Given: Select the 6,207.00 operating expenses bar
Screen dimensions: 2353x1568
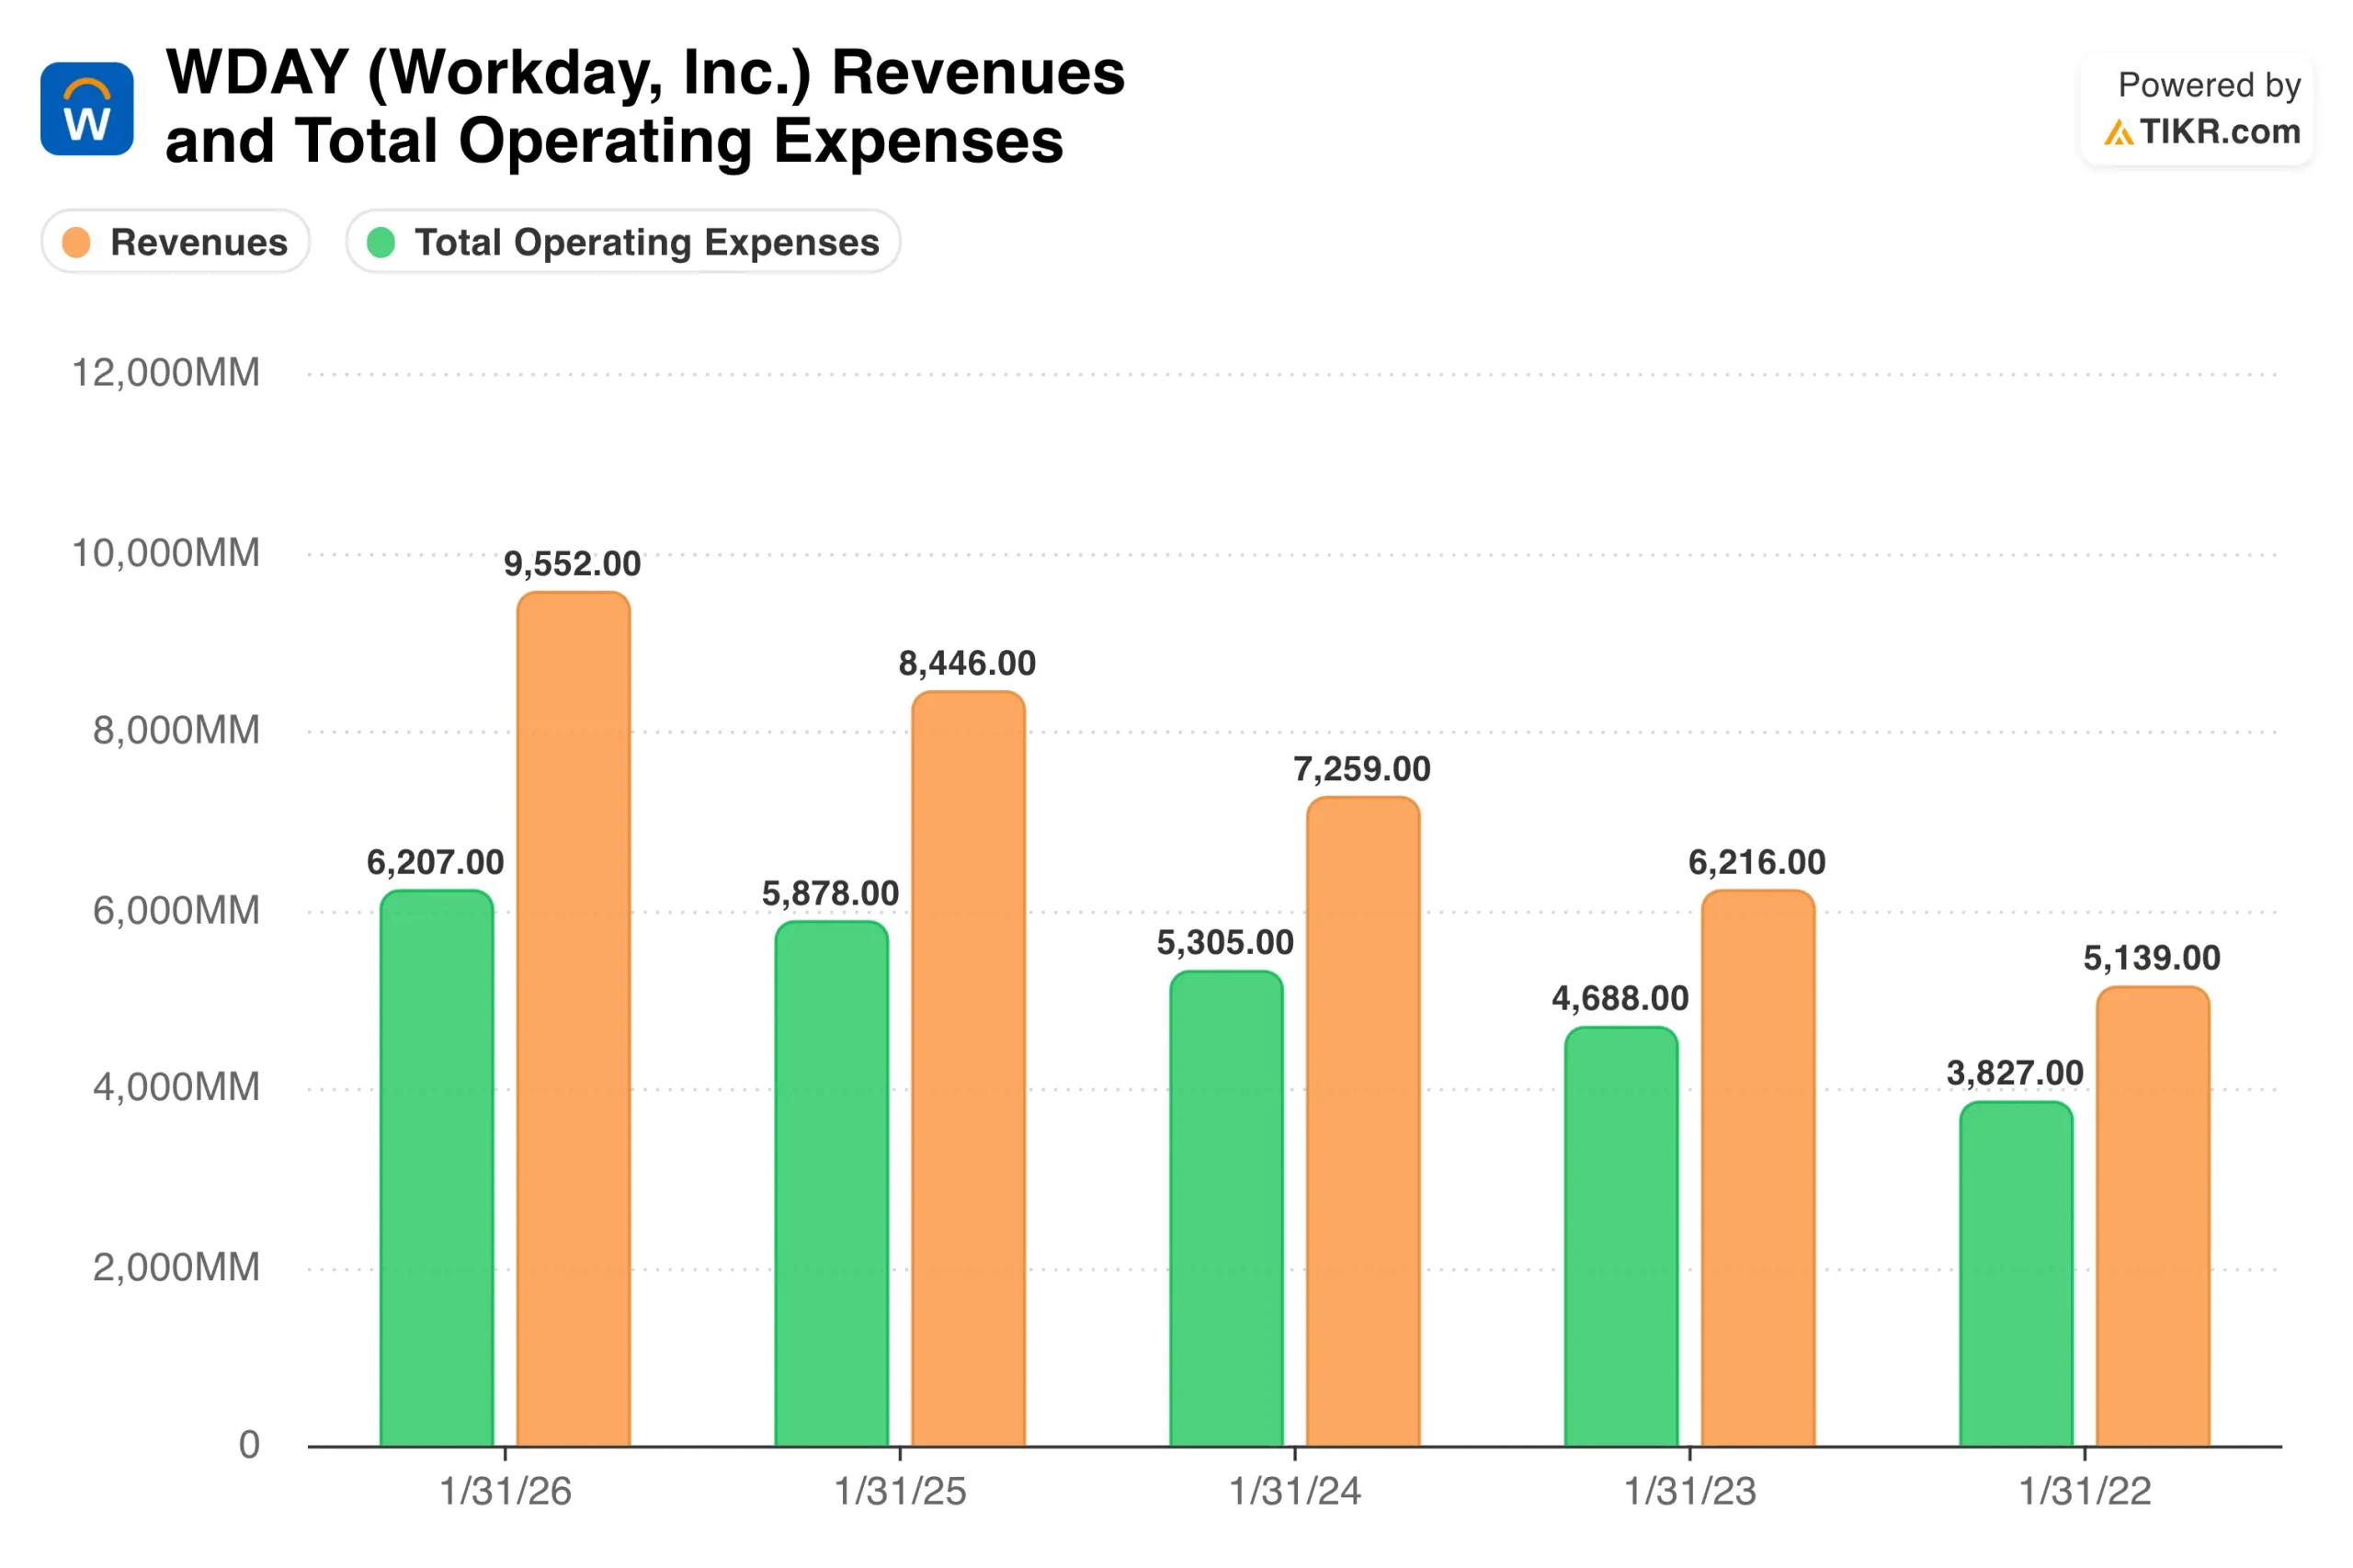Looking at the screenshot, I should click(436, 1167).
